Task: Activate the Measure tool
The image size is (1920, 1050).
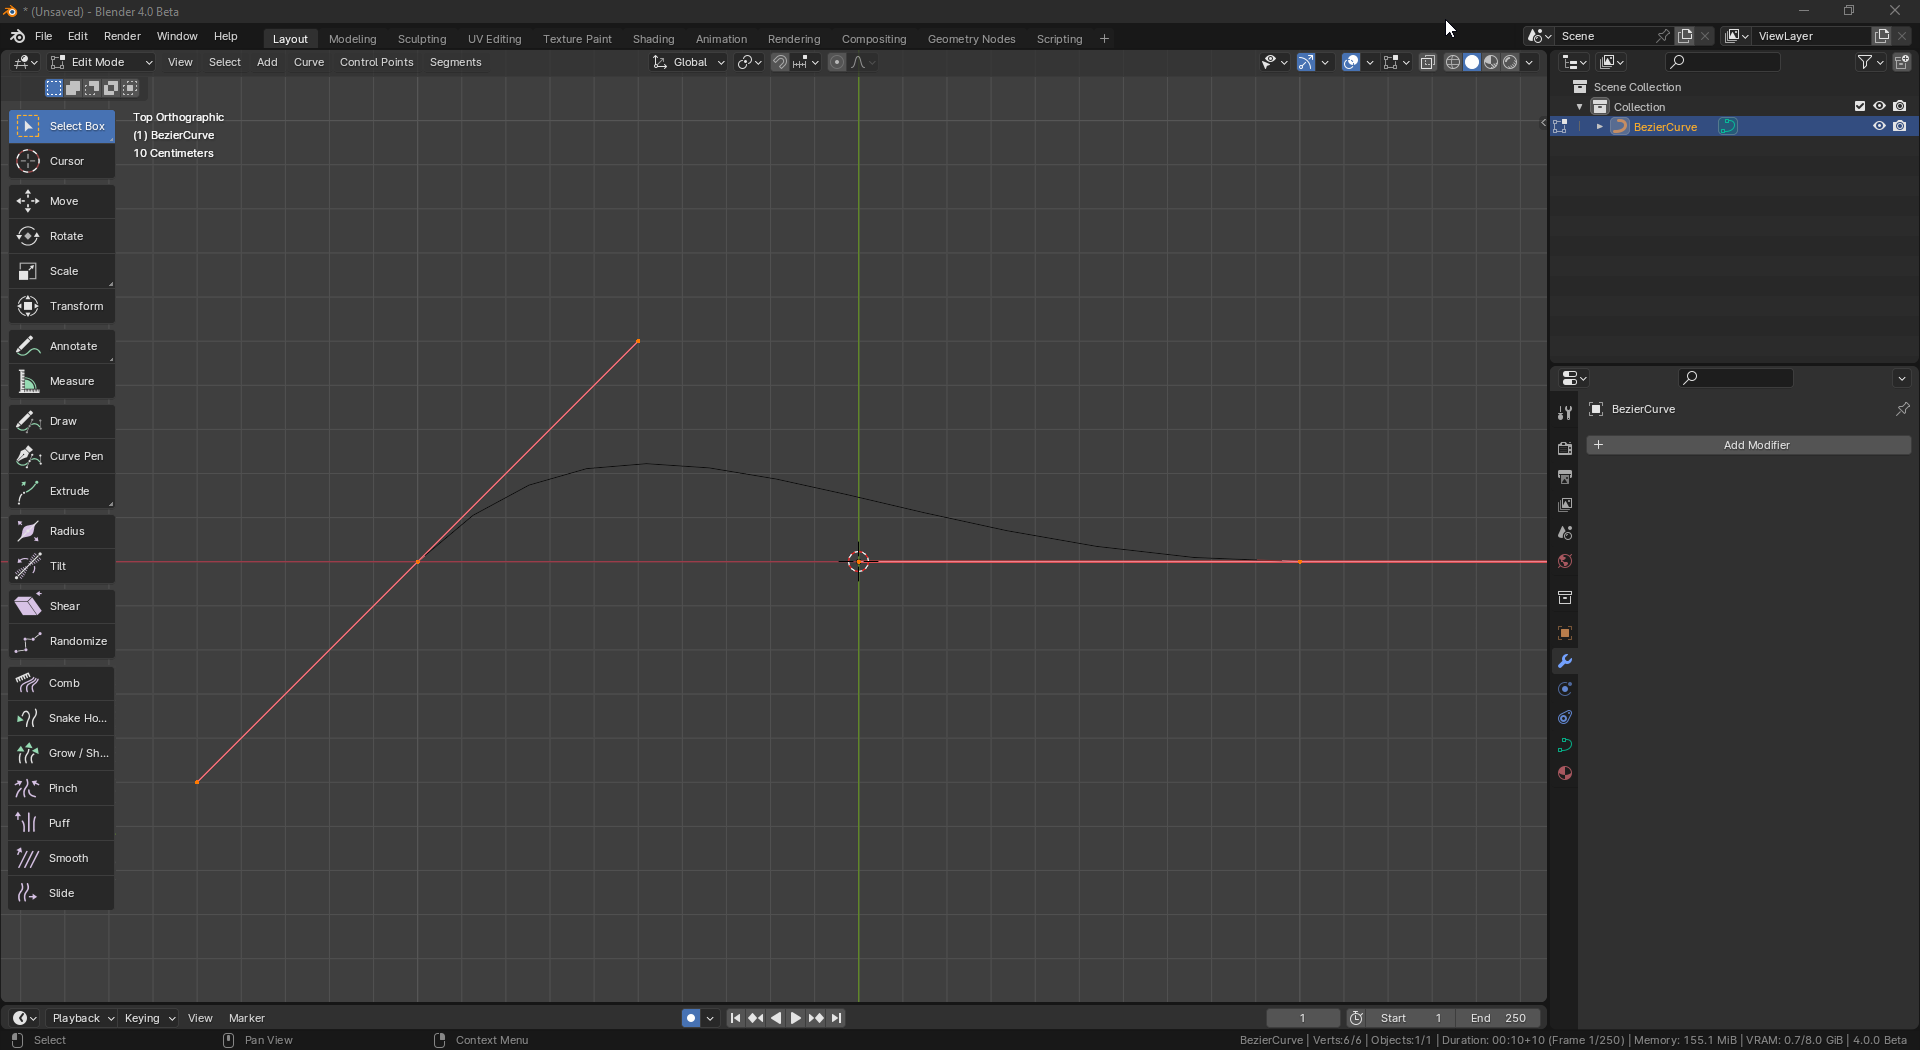Action: pyautogui.click(x=62, y=381)
